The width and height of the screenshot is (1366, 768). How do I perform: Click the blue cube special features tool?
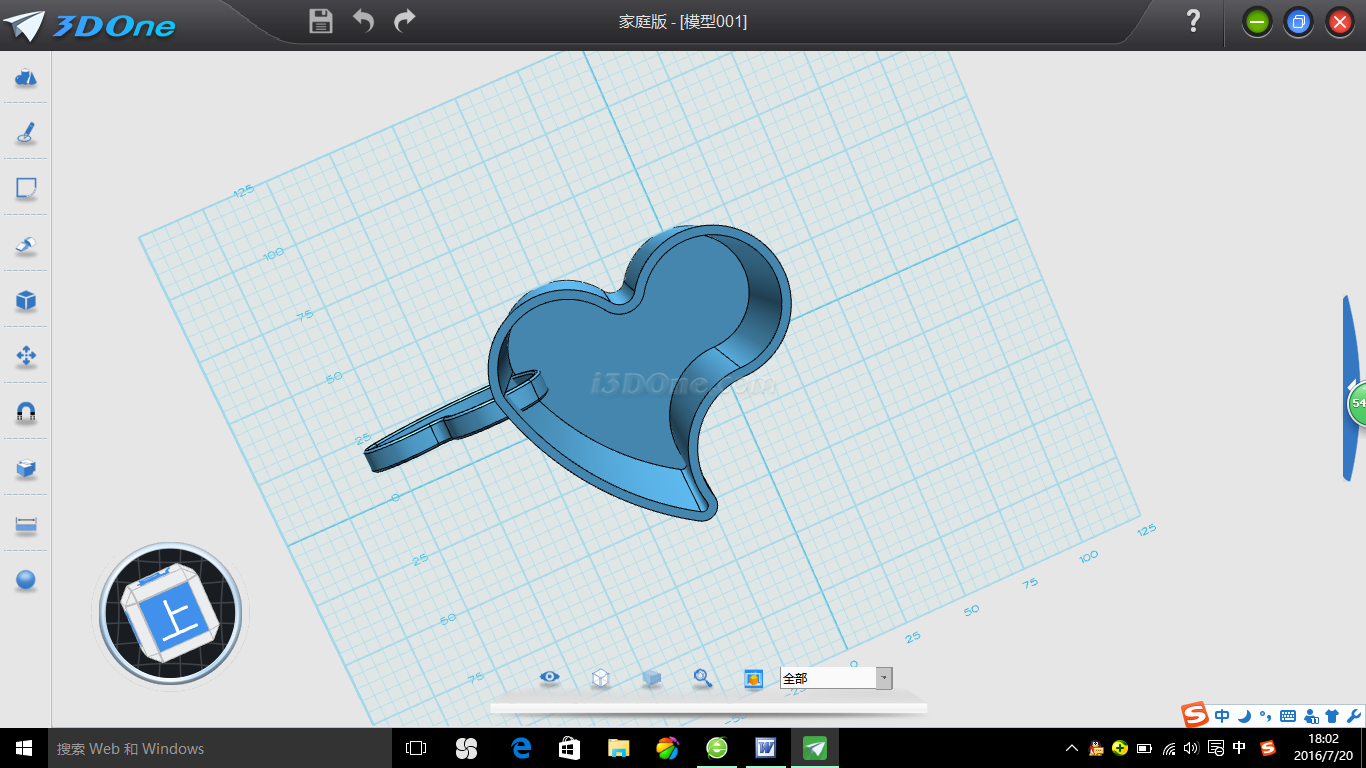[x=26, y=300]
